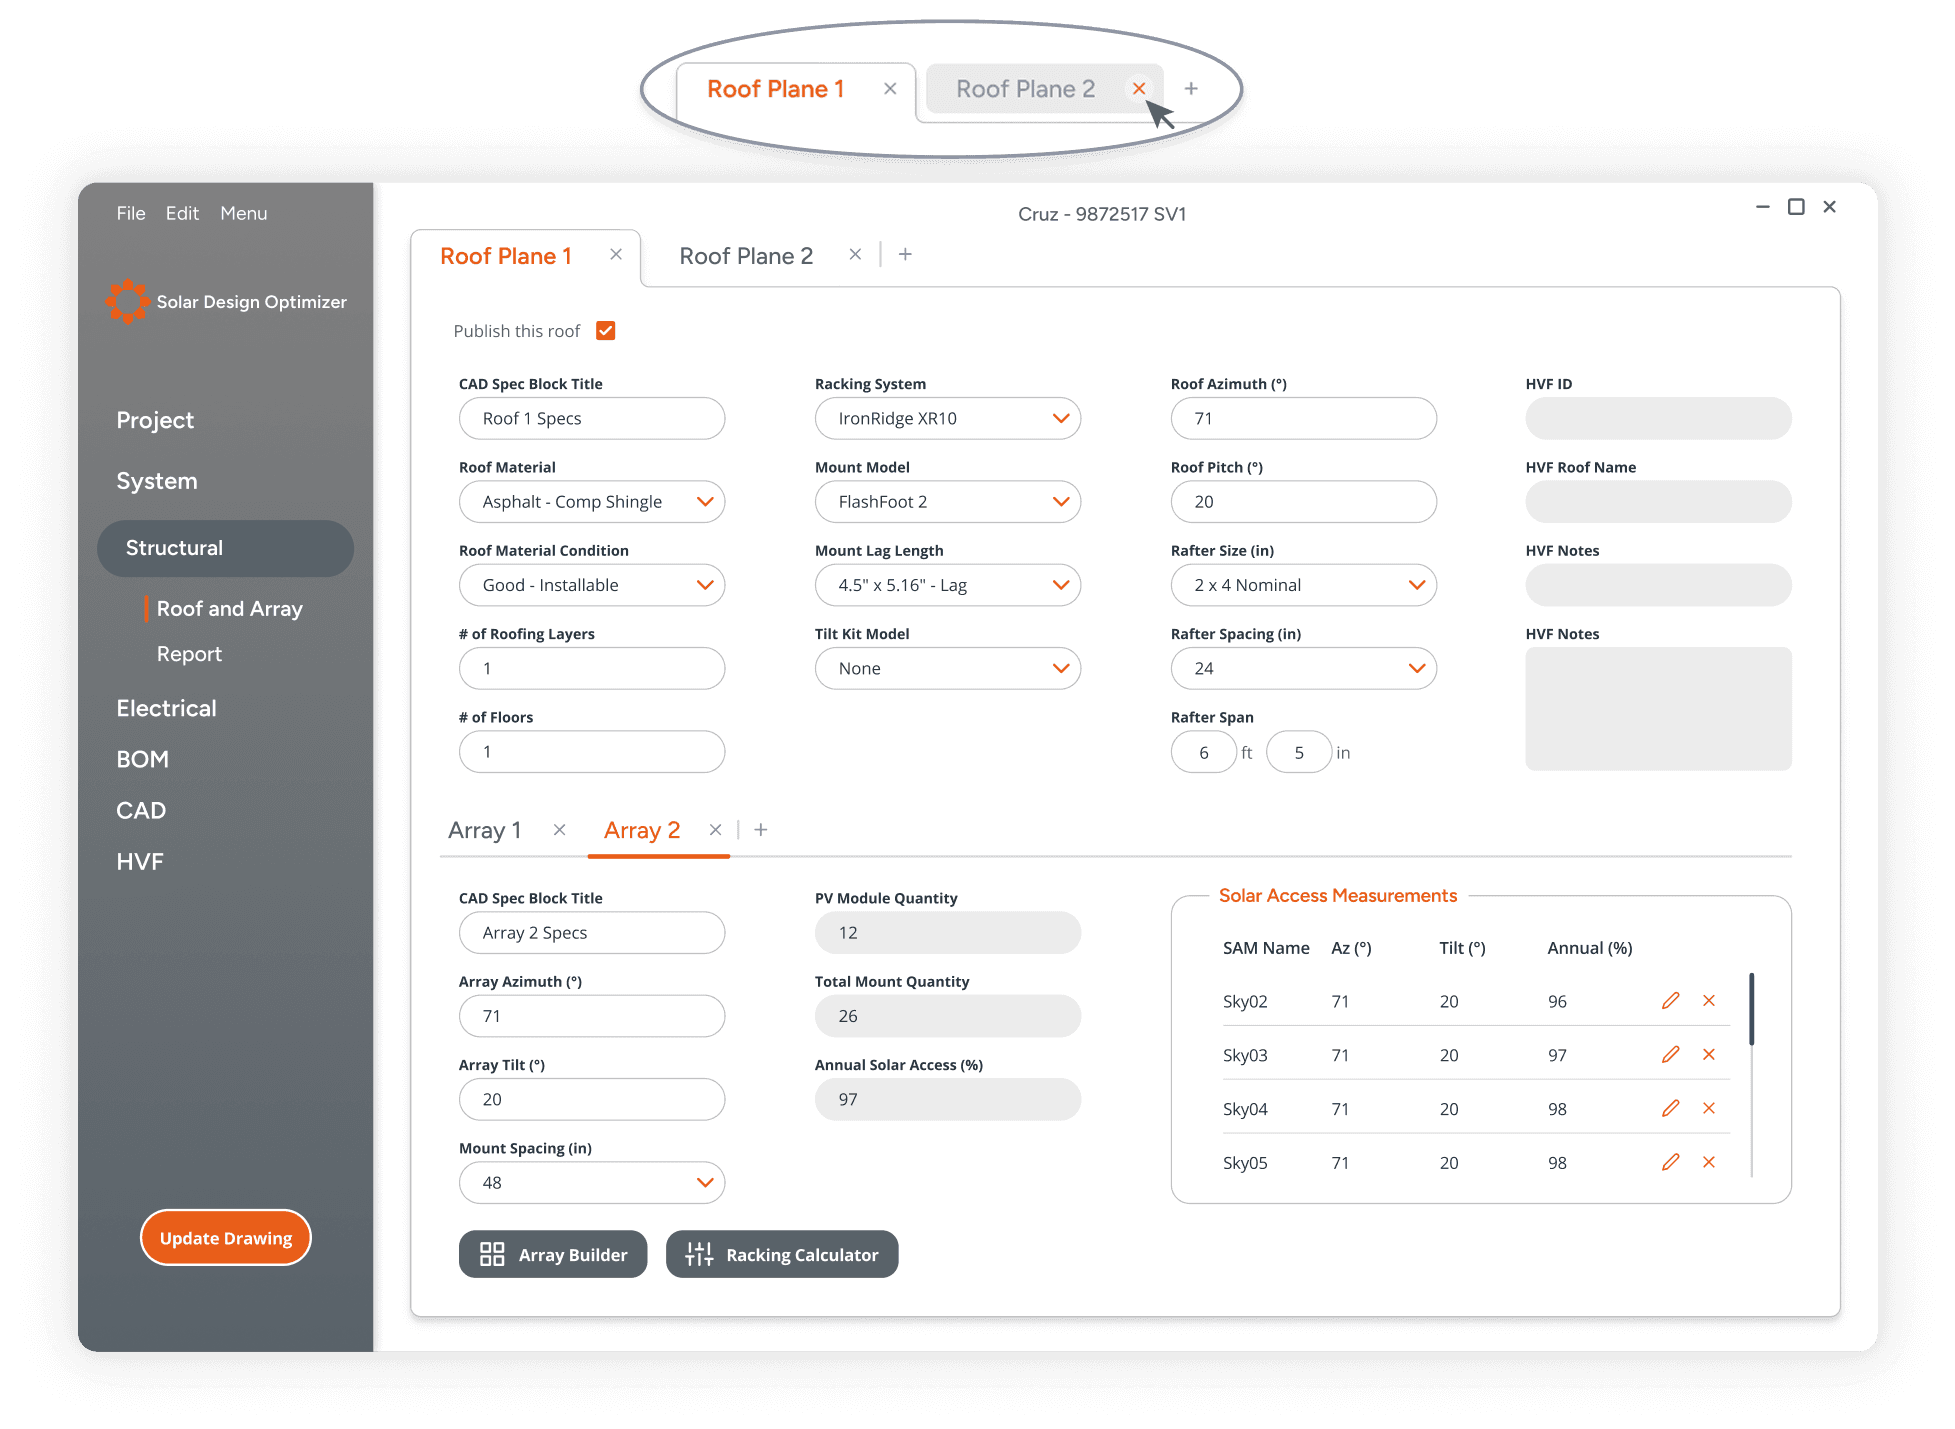Close the Roof Plane 2 tab
The image size is (1955, 1429).
[x=855, y=255]
